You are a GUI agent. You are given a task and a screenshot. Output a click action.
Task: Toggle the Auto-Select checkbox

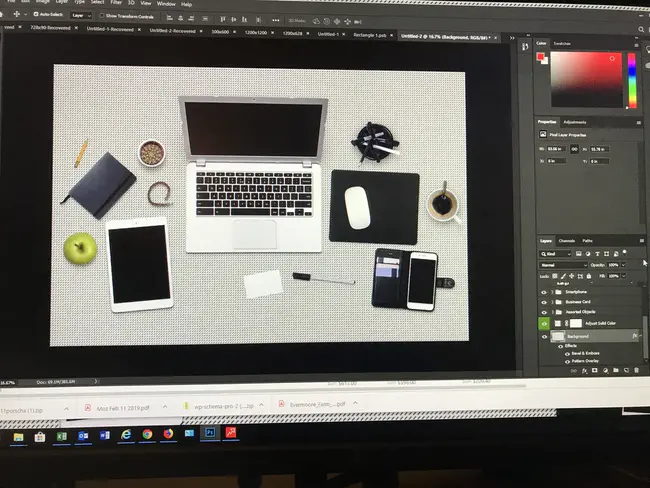tap(36, 14)
